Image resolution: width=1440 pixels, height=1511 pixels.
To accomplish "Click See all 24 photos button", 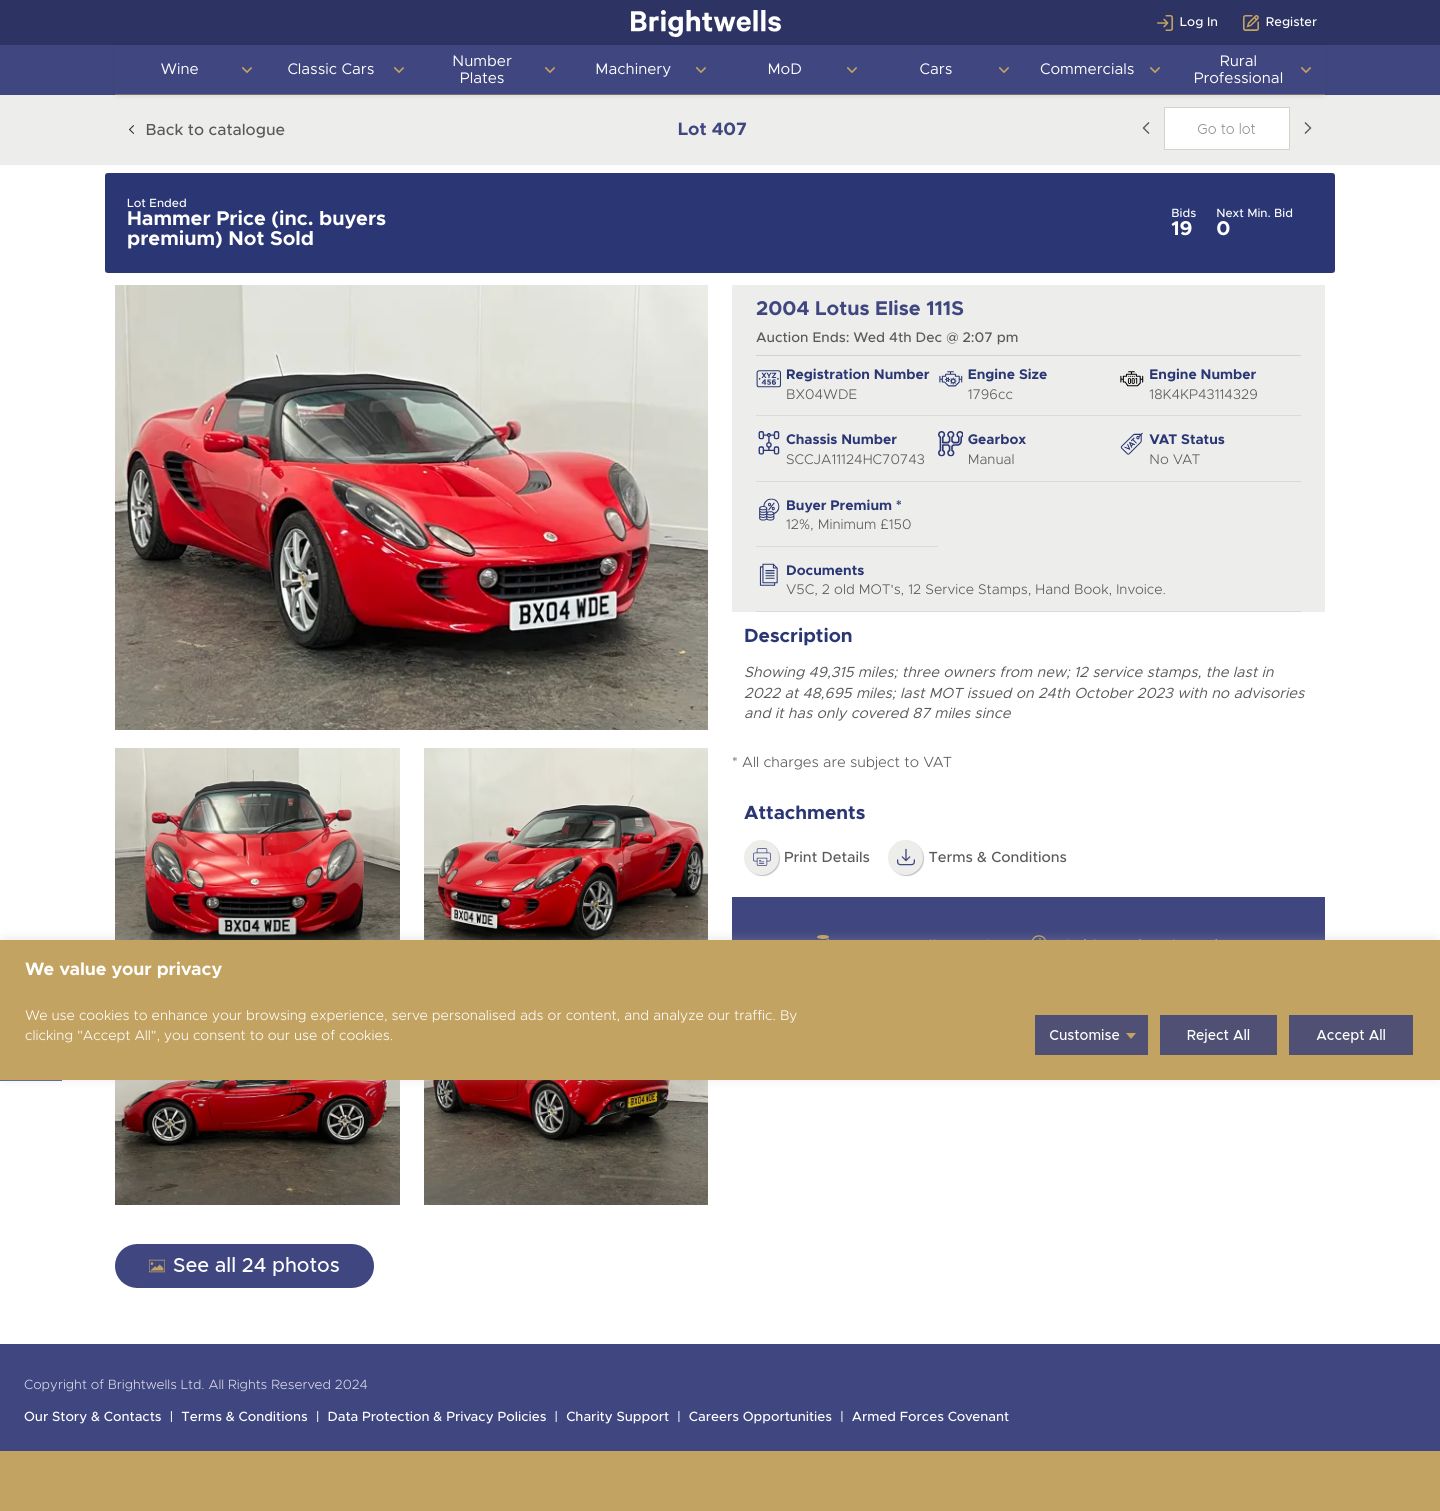I will pos(244,1266).
